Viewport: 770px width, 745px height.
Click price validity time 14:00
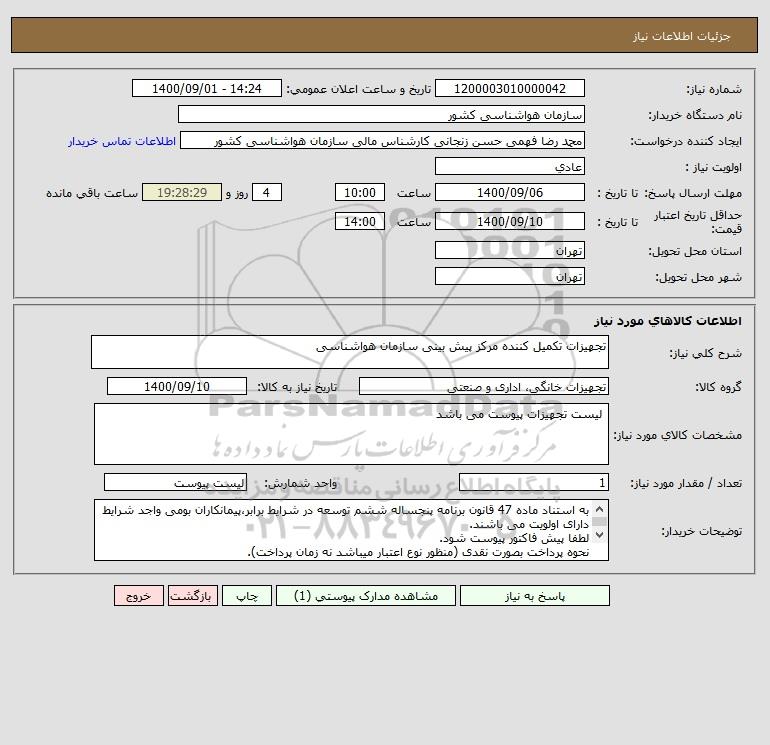(359, 221)
